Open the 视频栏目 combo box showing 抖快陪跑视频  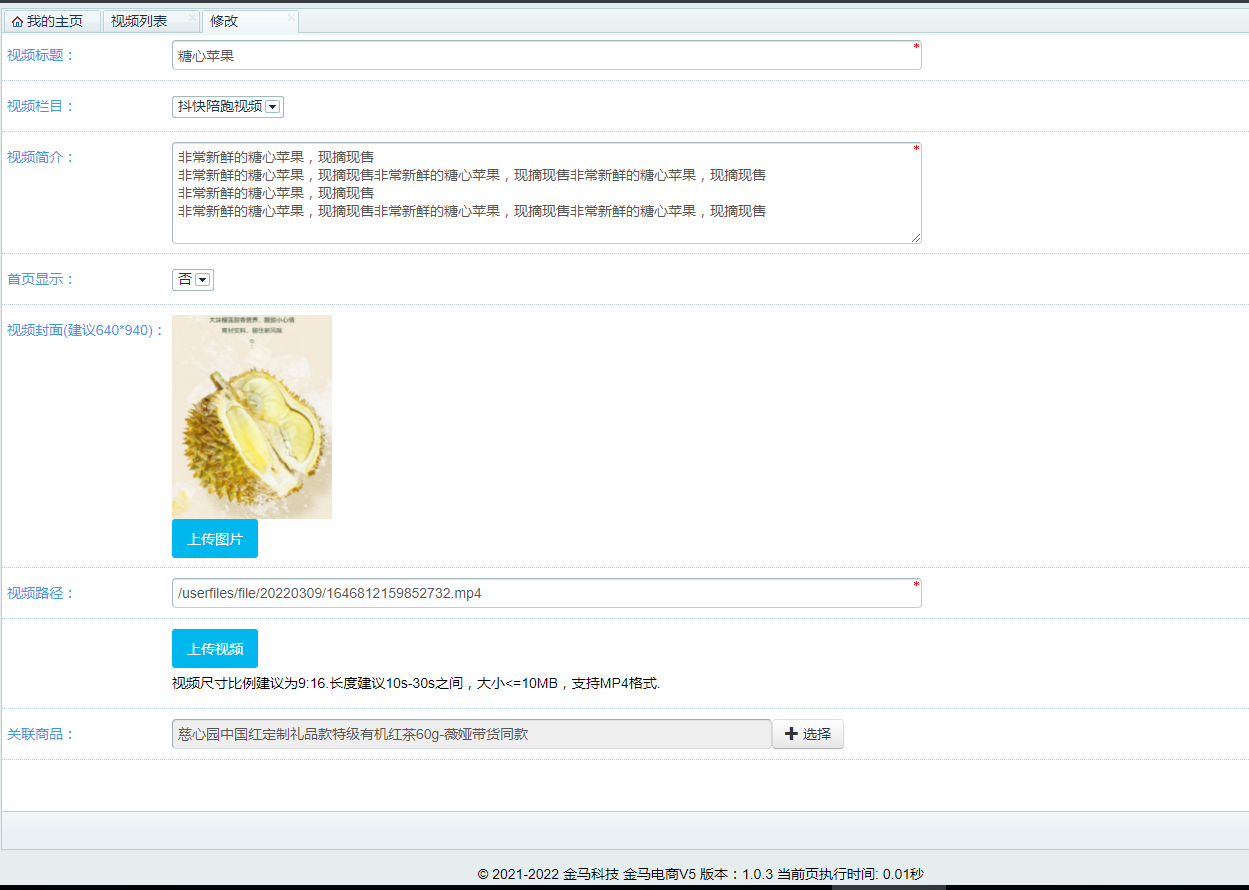point(227,106)
